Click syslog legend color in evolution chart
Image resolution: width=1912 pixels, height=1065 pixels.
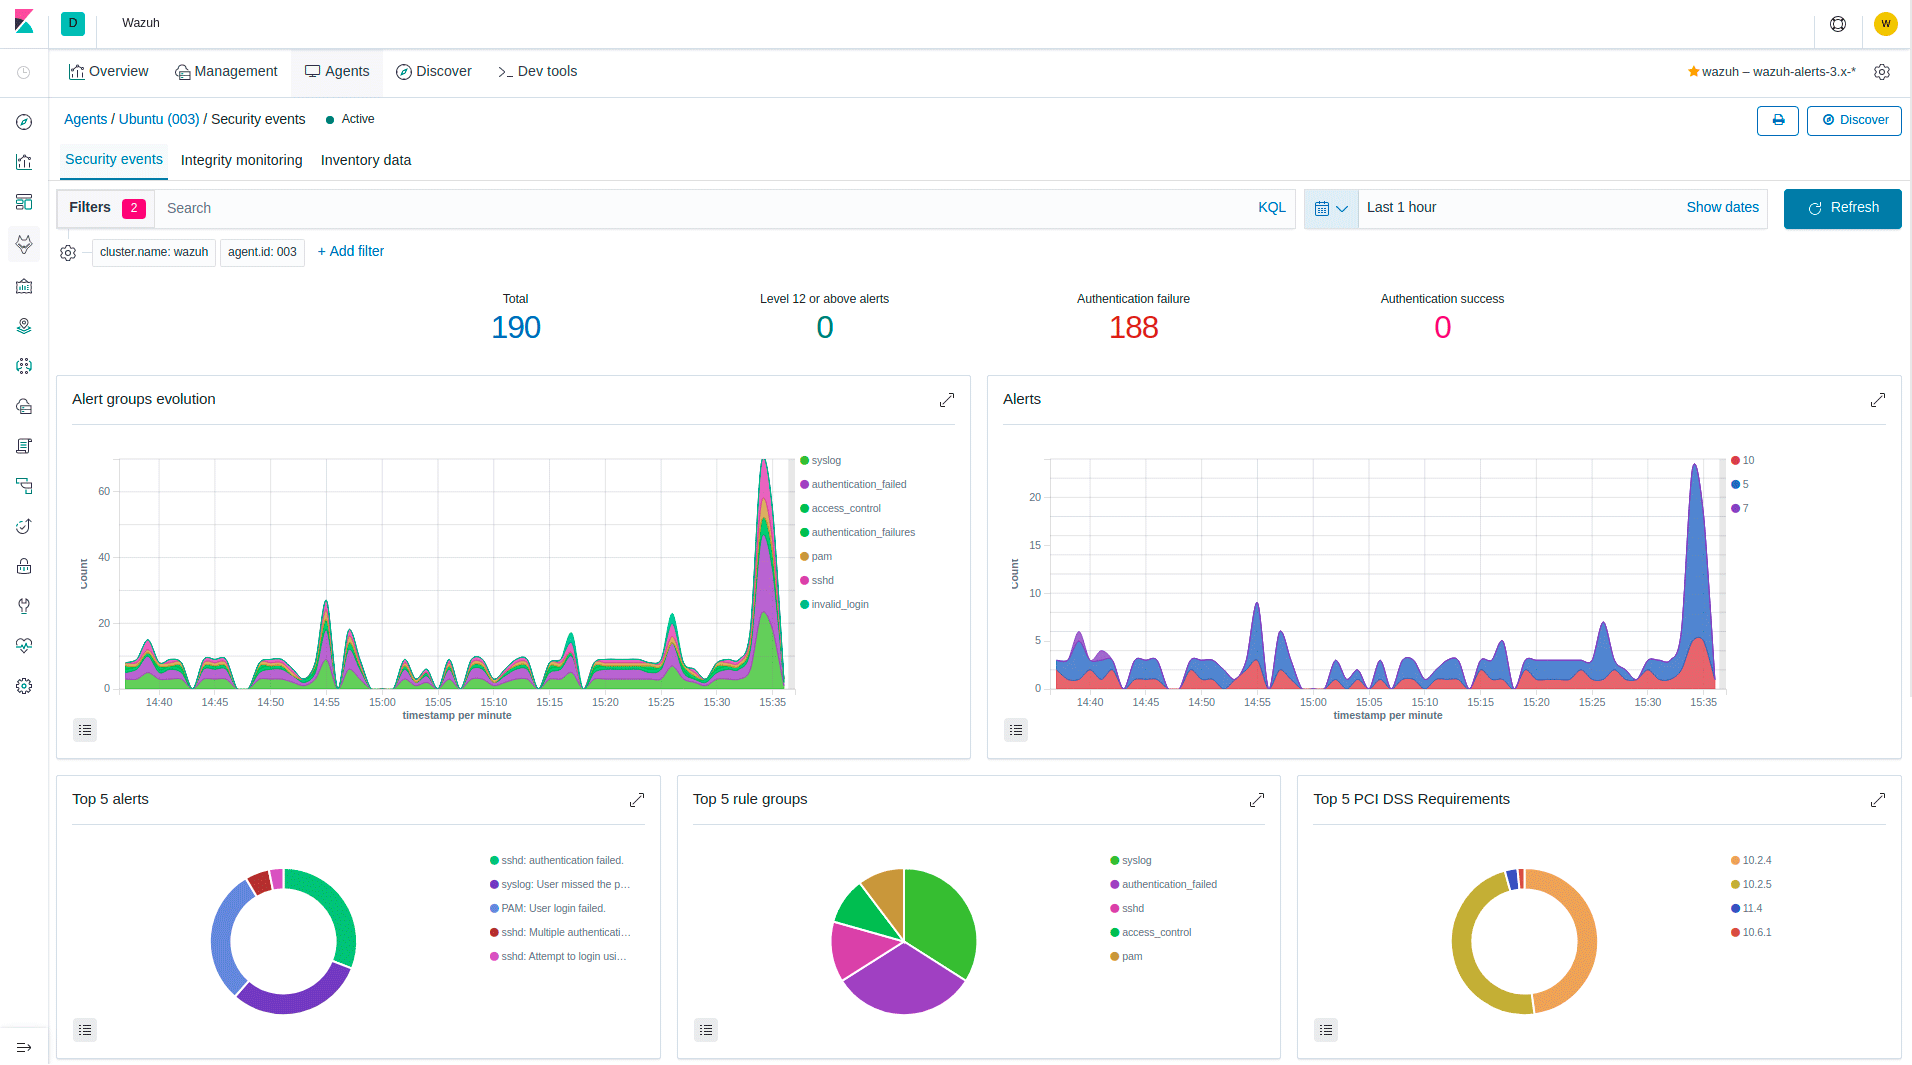tap(804, 461)
